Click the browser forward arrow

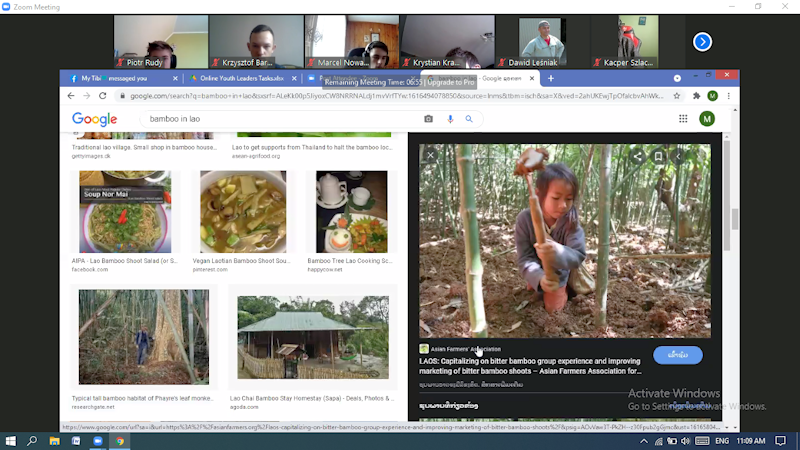coord(87,96)
